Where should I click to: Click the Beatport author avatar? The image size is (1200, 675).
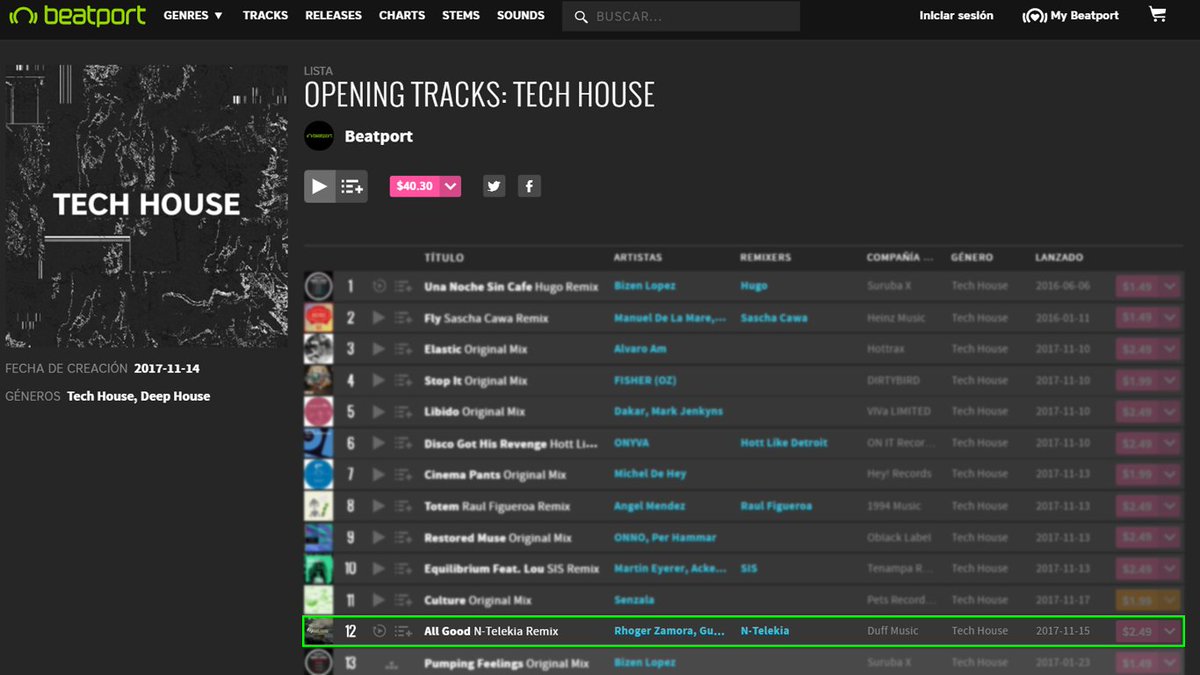point(319,136)
